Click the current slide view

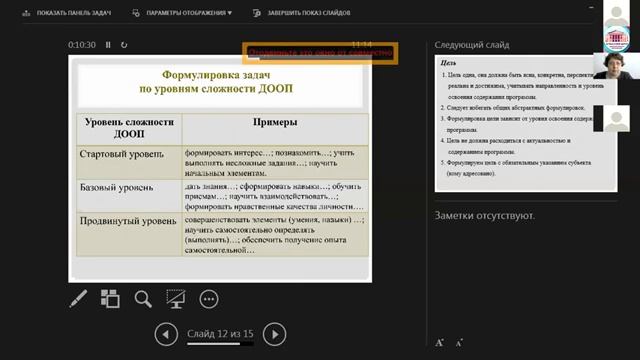coord(220,169)
